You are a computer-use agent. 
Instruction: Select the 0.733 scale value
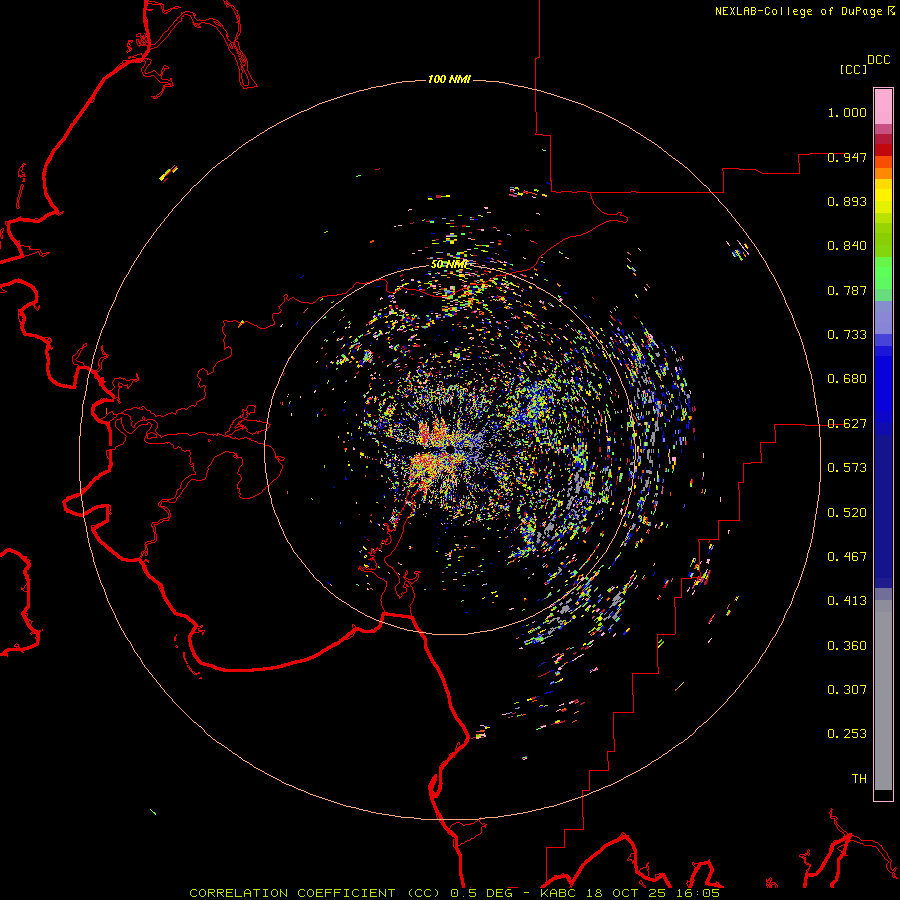coord(847,335)
